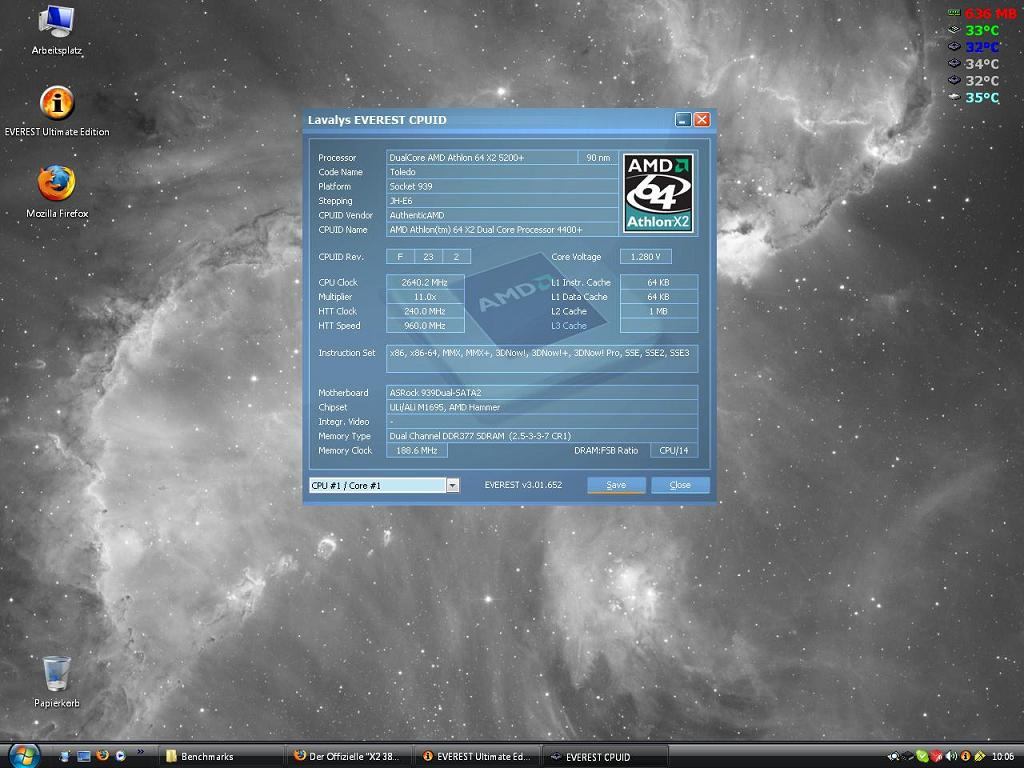Click Platform value Socket 939

point(502,186)
